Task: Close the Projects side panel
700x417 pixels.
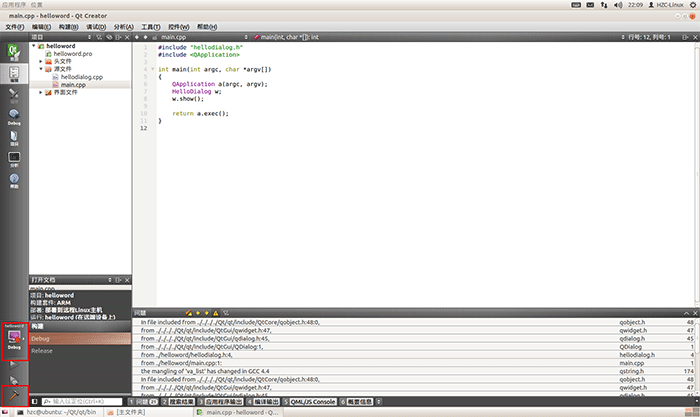Action: pos(127,37)
